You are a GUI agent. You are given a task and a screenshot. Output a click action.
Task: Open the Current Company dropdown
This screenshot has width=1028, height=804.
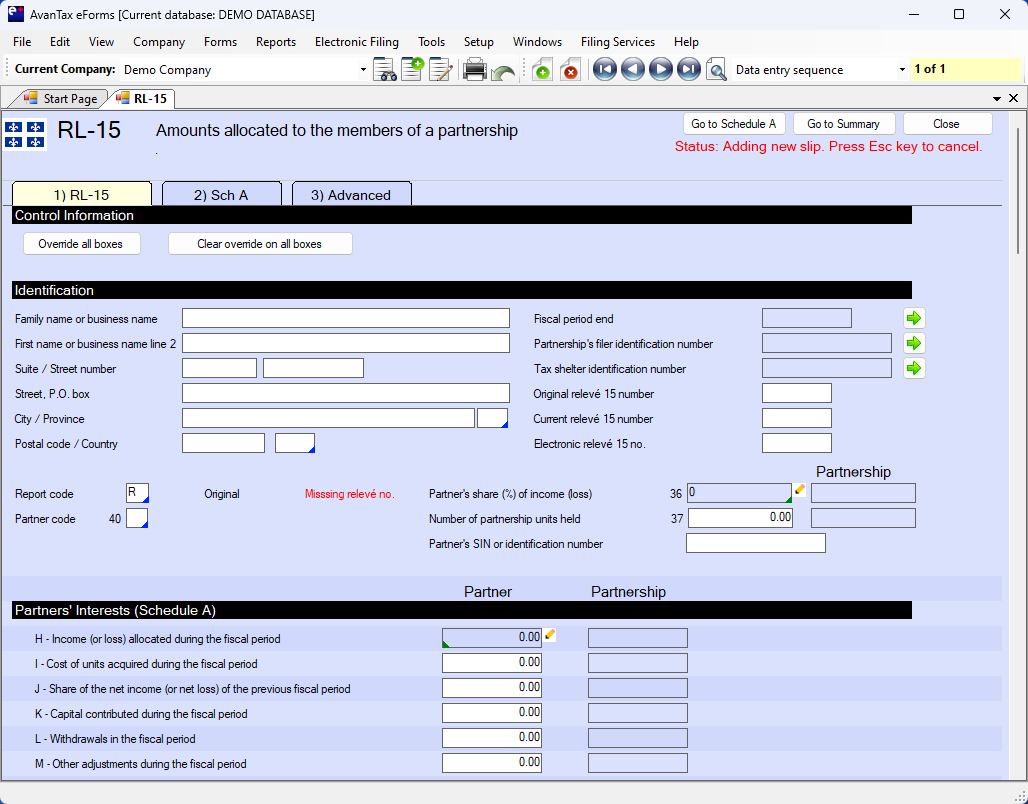coord(363,70)
